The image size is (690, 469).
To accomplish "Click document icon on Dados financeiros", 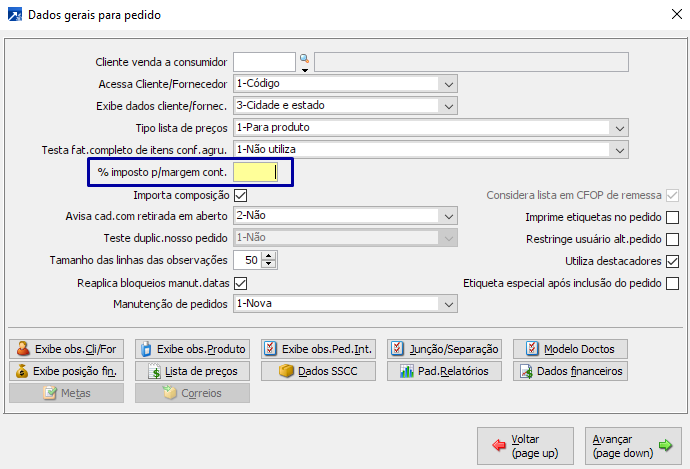I will [526, 371].
